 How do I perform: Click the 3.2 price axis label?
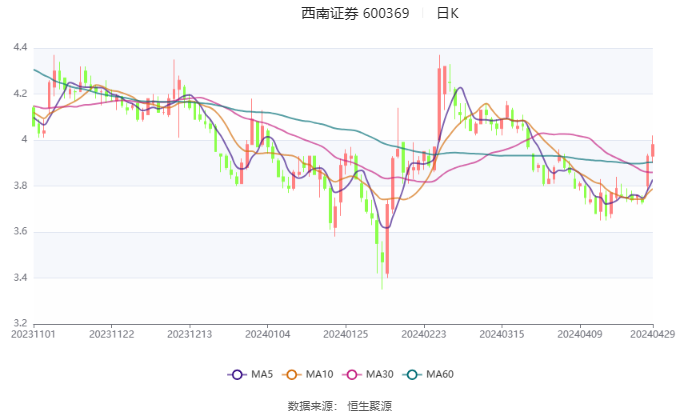click(x=20, y=323)
